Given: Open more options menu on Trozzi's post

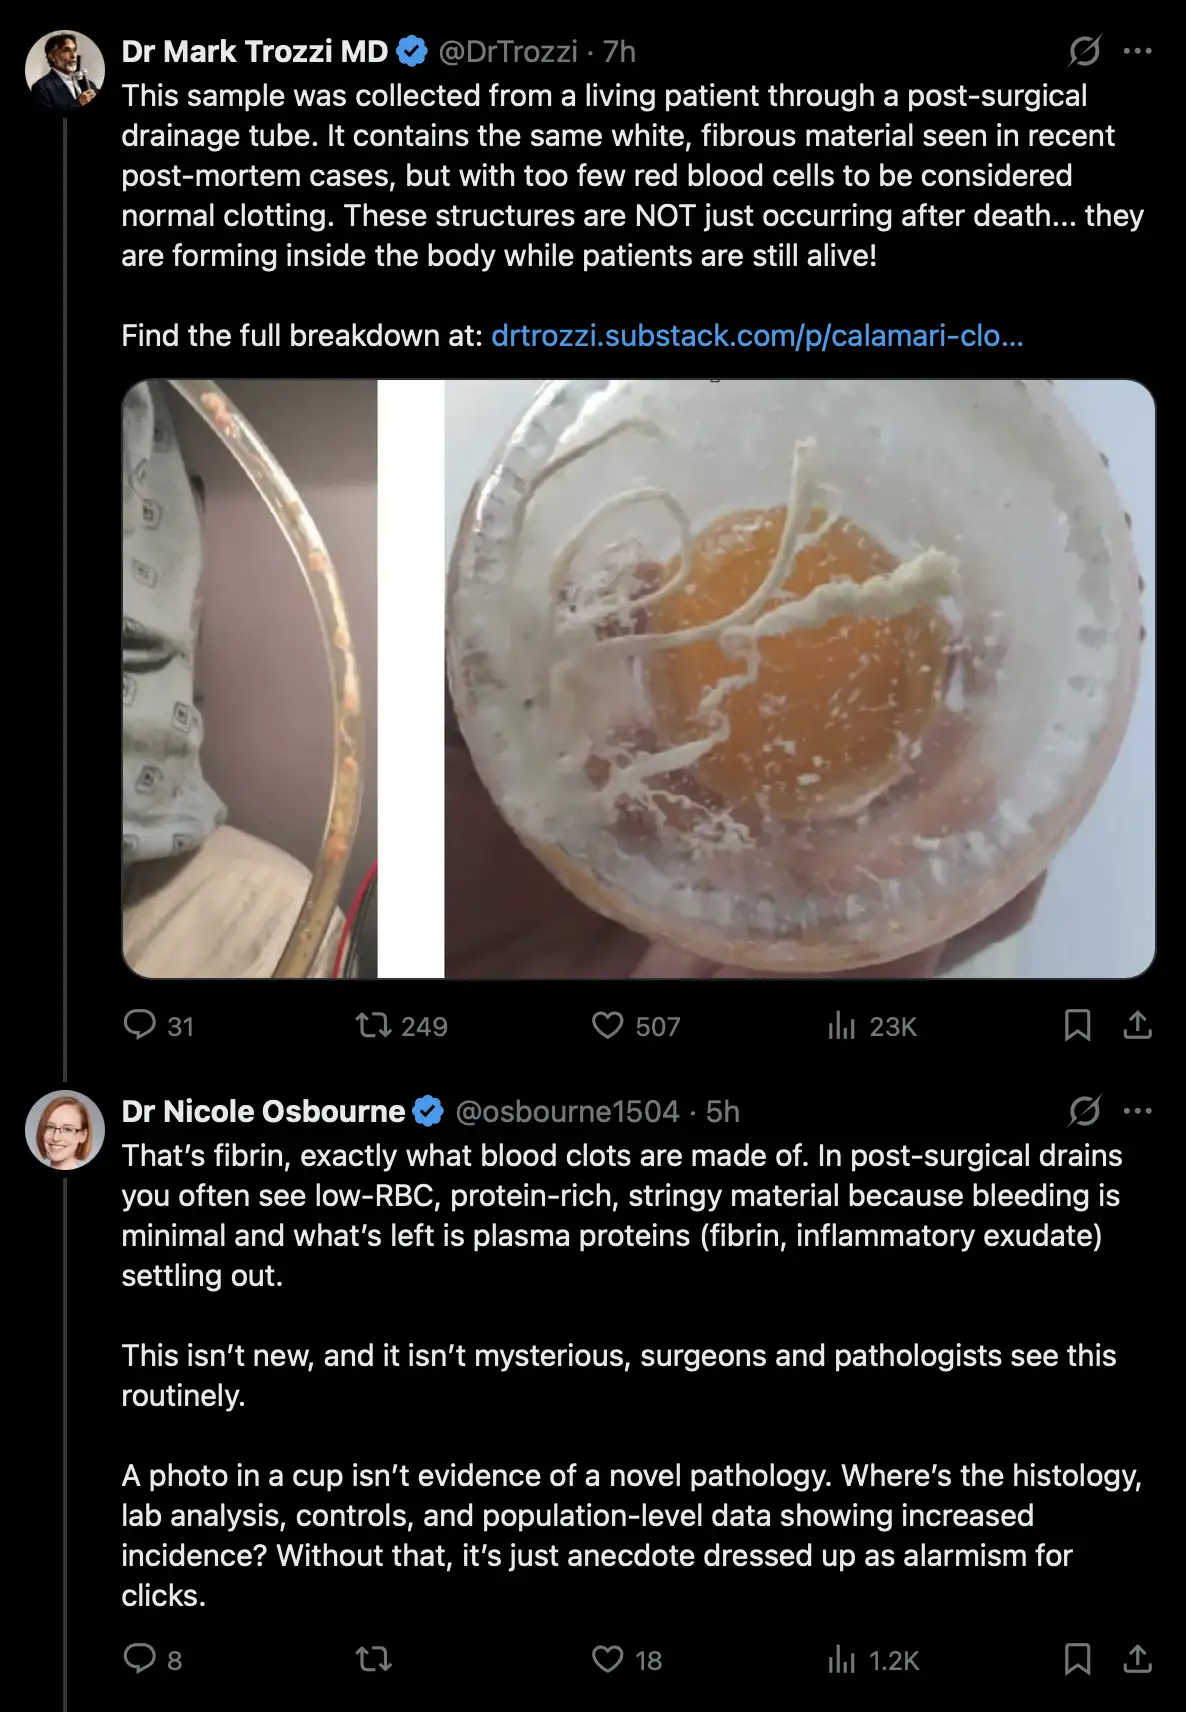Looking at the screenshot, I should [x=1138, y=51].
